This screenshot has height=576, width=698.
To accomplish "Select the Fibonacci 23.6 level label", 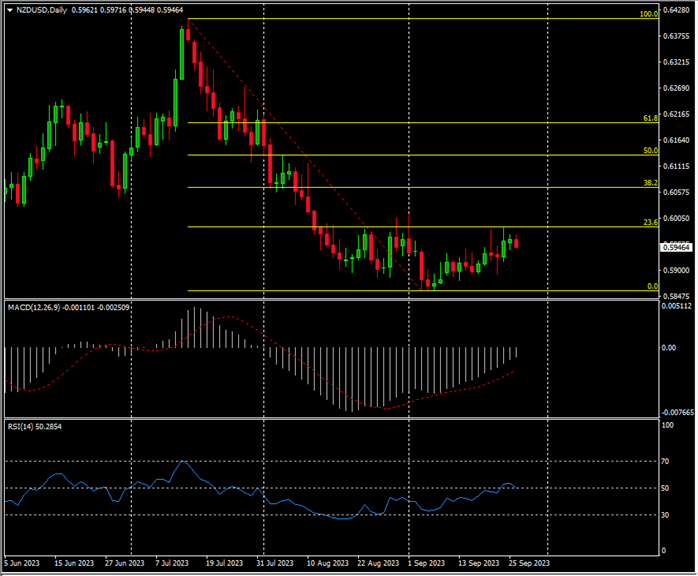I will click(x=648, y=222).
